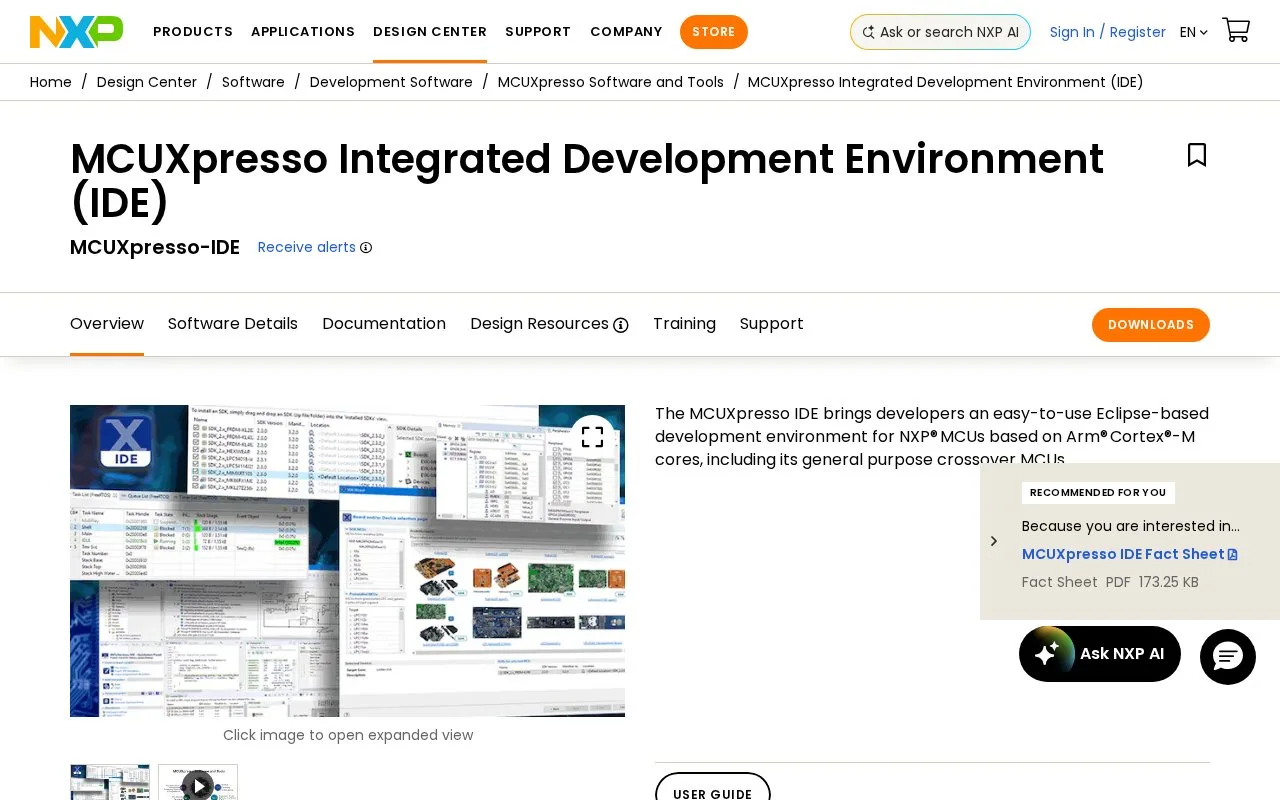This screenshot has width=1280, height=800.
Task: Open Design Center breadcrumb link
Action: point(147,82)
